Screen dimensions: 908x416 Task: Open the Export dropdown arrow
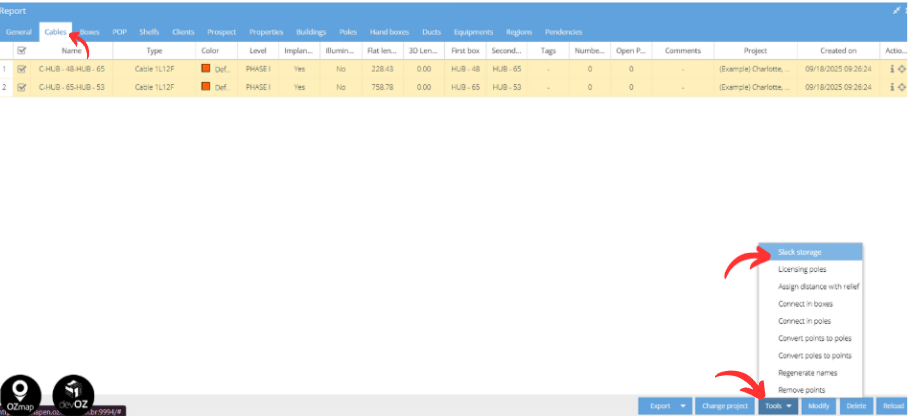(x=683, y=406)
